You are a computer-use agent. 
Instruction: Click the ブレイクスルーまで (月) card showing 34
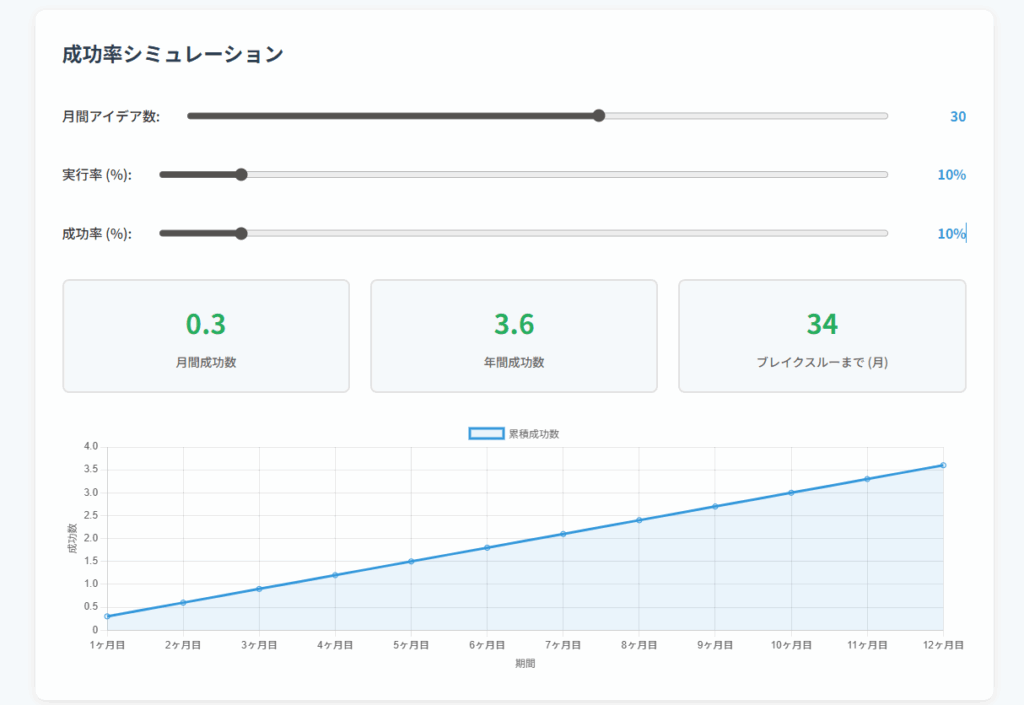click(x=822, y=336)
